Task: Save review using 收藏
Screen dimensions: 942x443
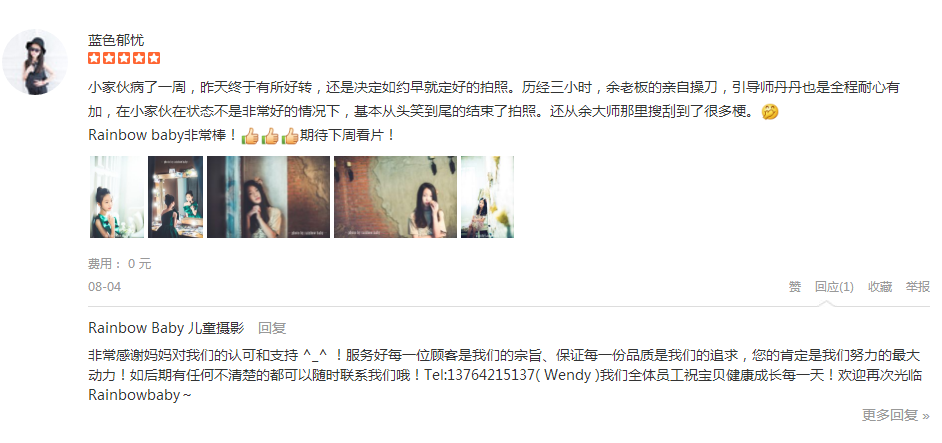Action: tap(880, 287)
